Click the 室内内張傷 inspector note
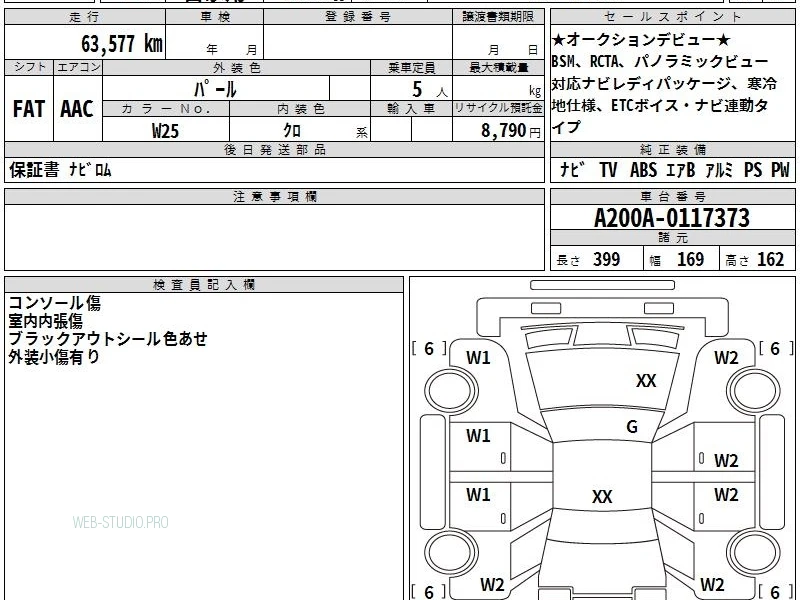800x600 pixels. 45,321
